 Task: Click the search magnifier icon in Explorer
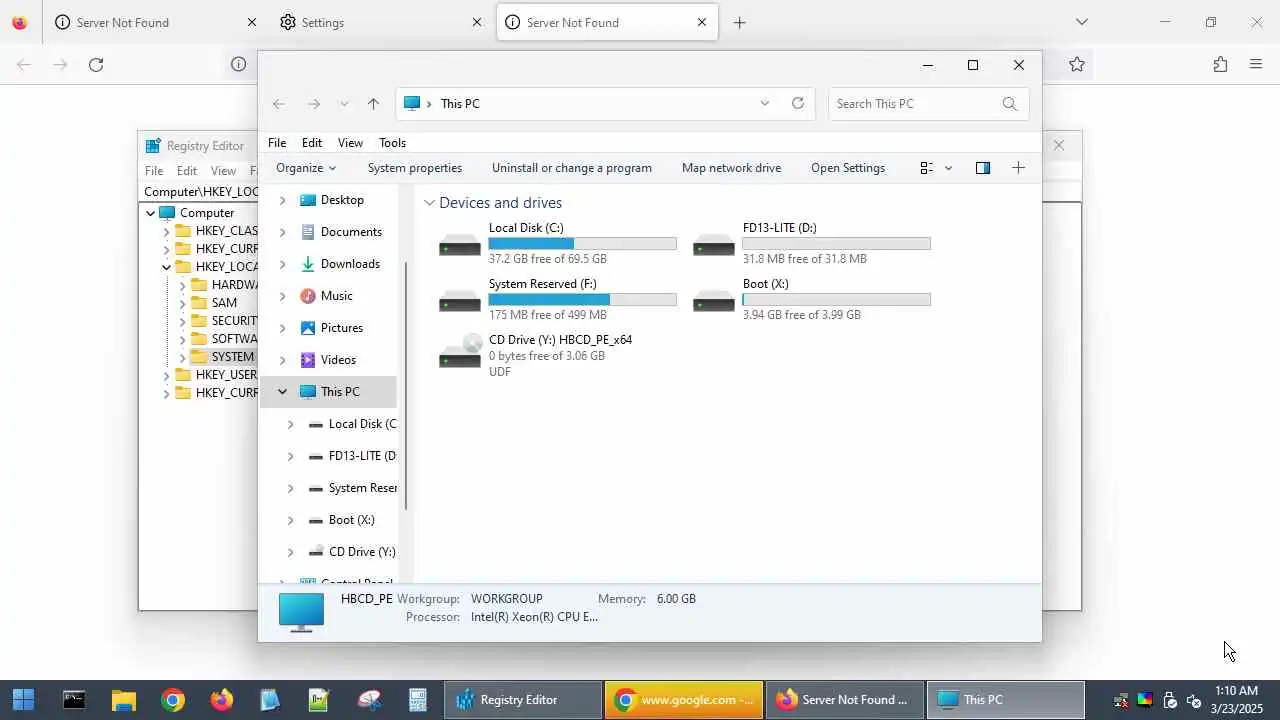pos(1009,104)
